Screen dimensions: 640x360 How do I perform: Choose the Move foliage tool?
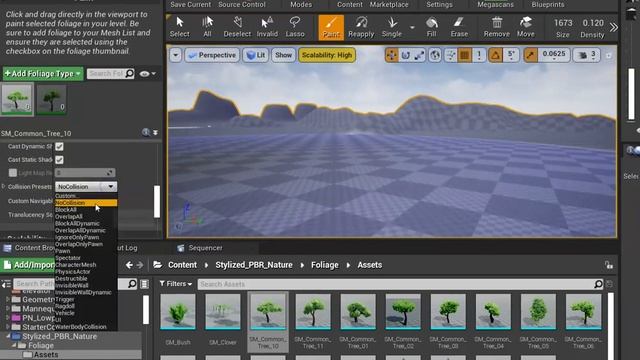coord(525,27)
